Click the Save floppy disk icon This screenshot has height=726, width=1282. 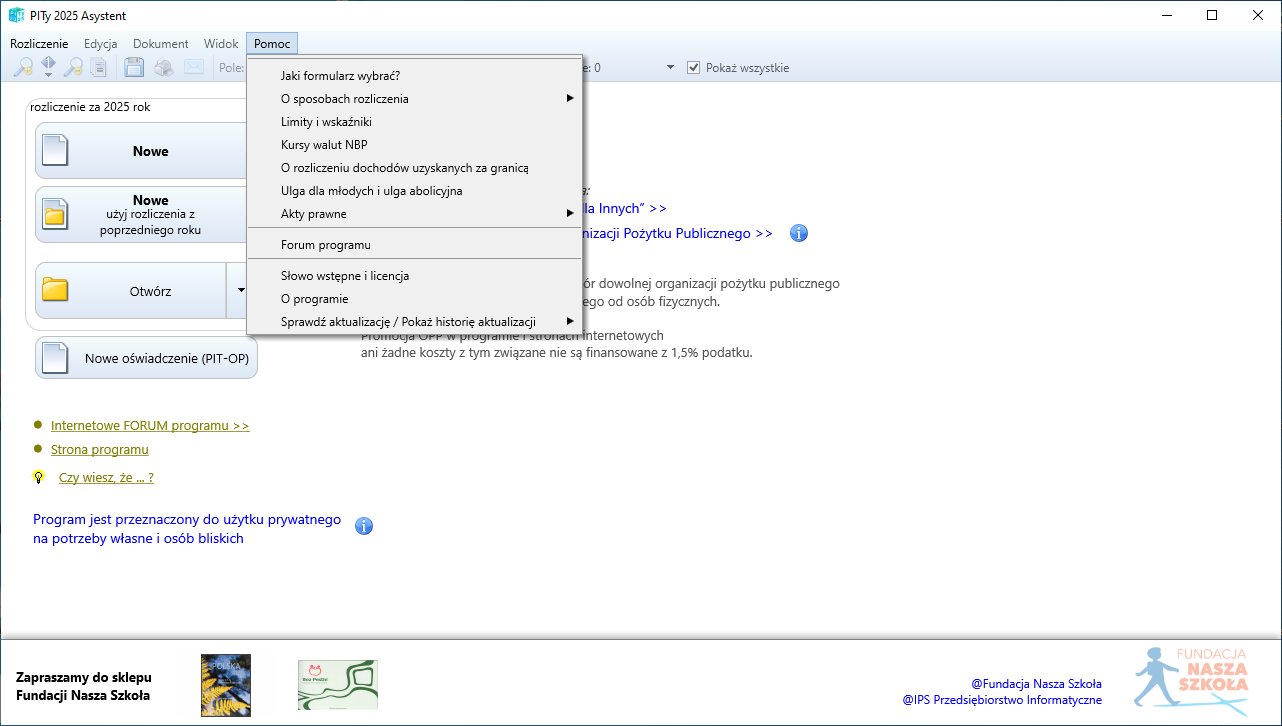click(x=134, y=68)
